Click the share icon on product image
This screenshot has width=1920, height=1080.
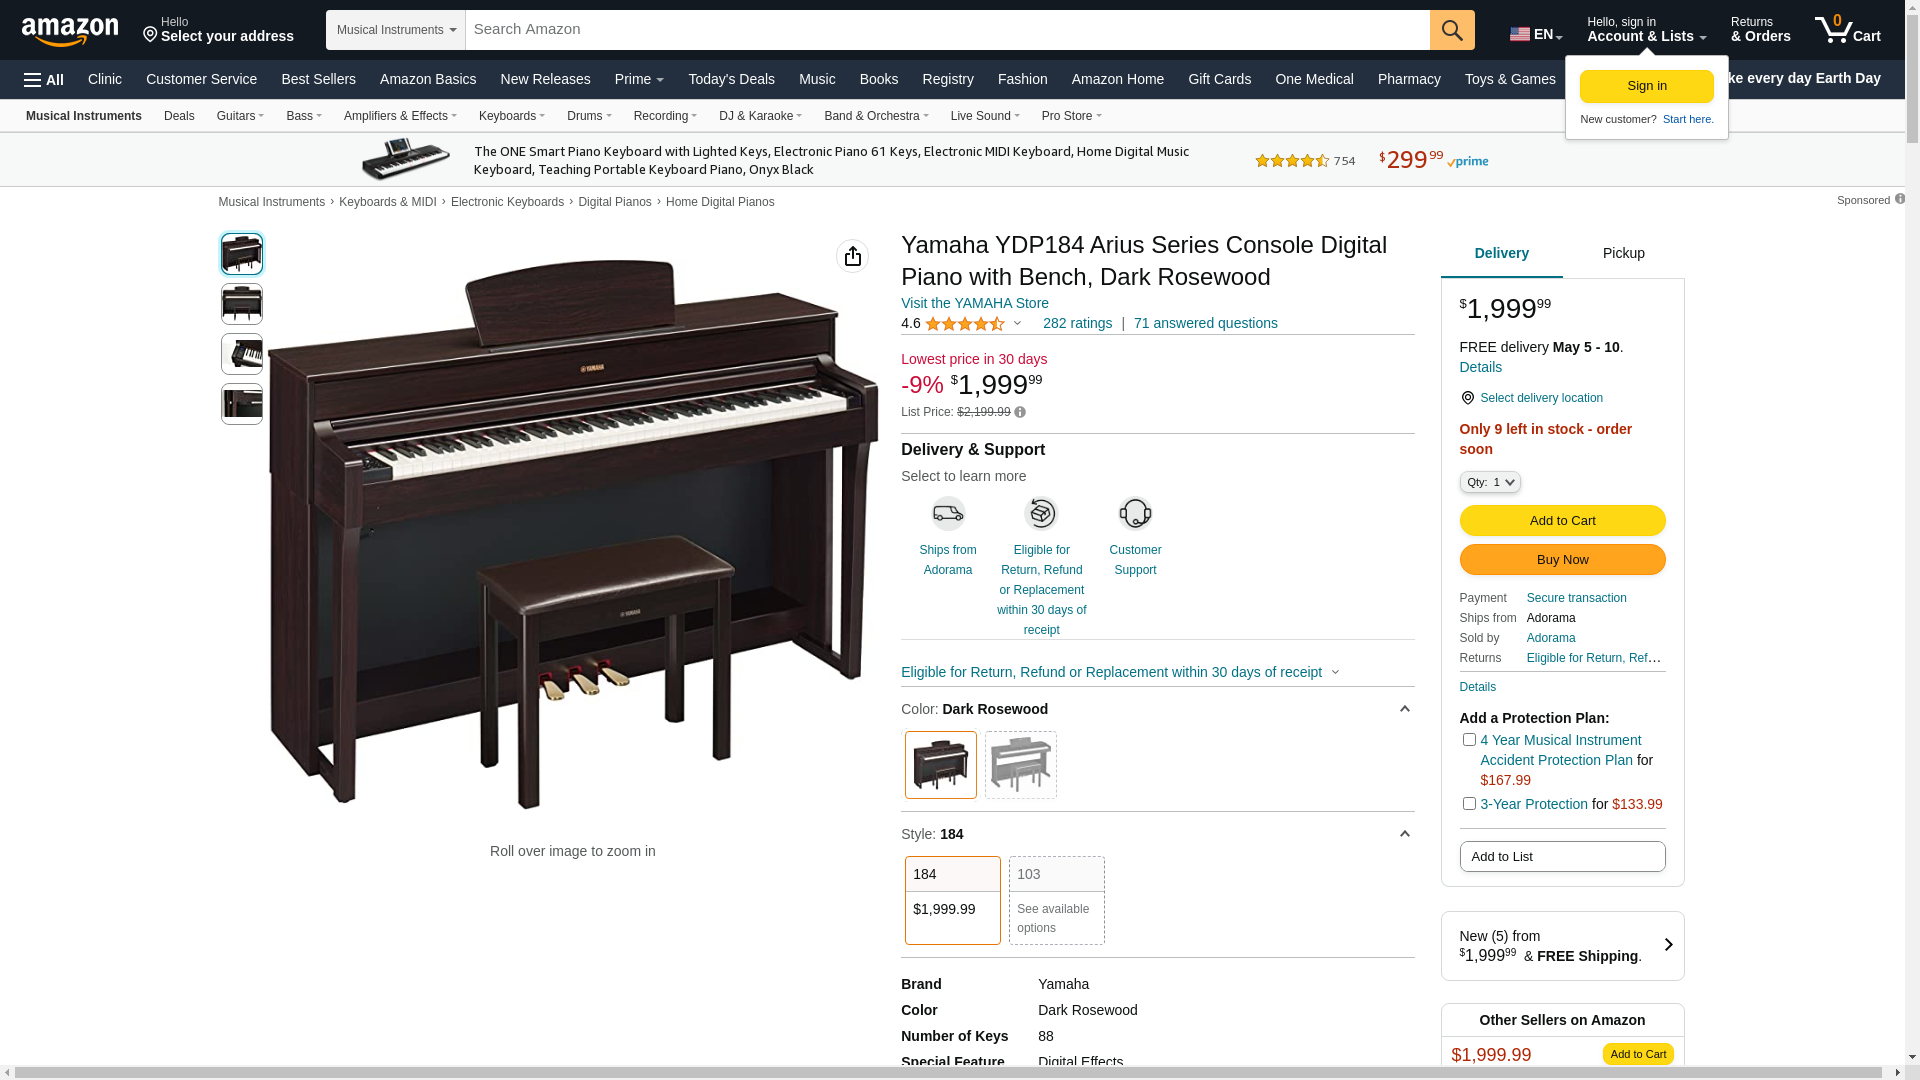852,256
